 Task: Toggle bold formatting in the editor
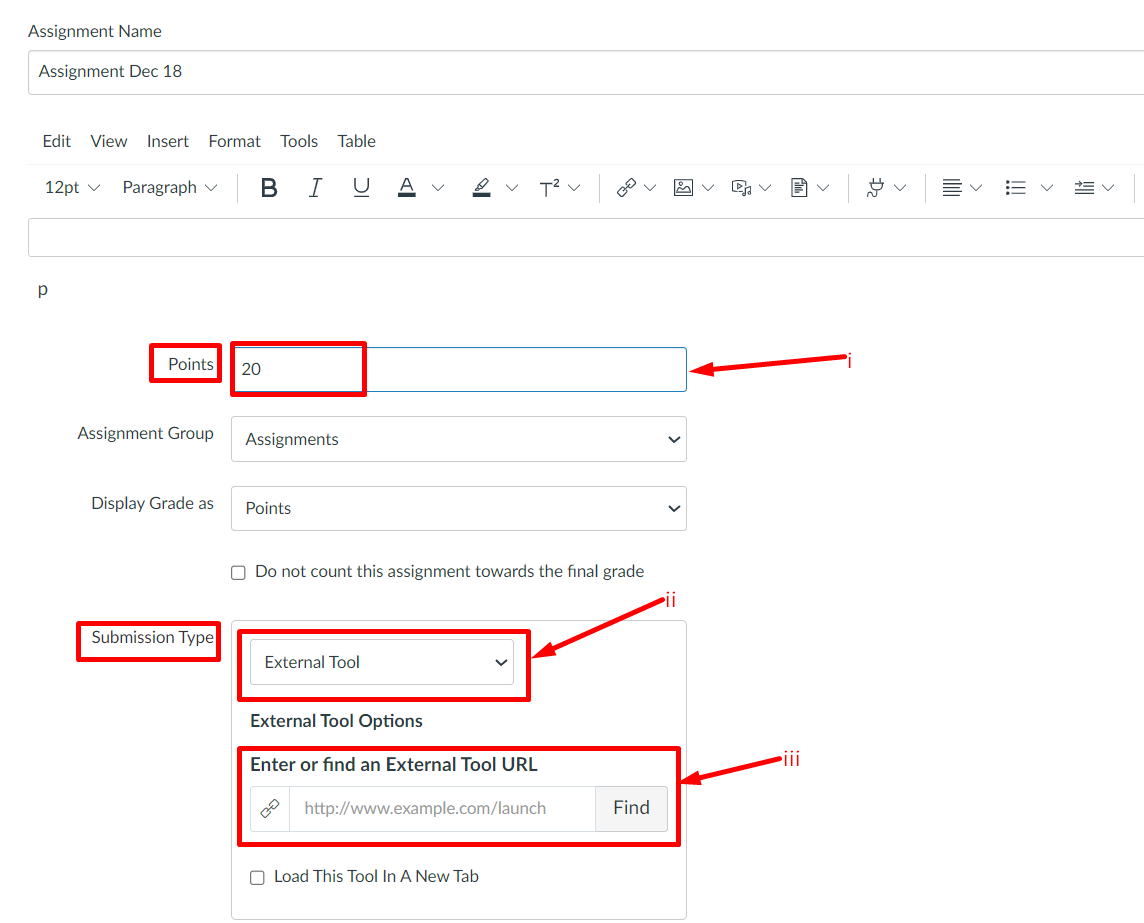(x=268, y=187)
